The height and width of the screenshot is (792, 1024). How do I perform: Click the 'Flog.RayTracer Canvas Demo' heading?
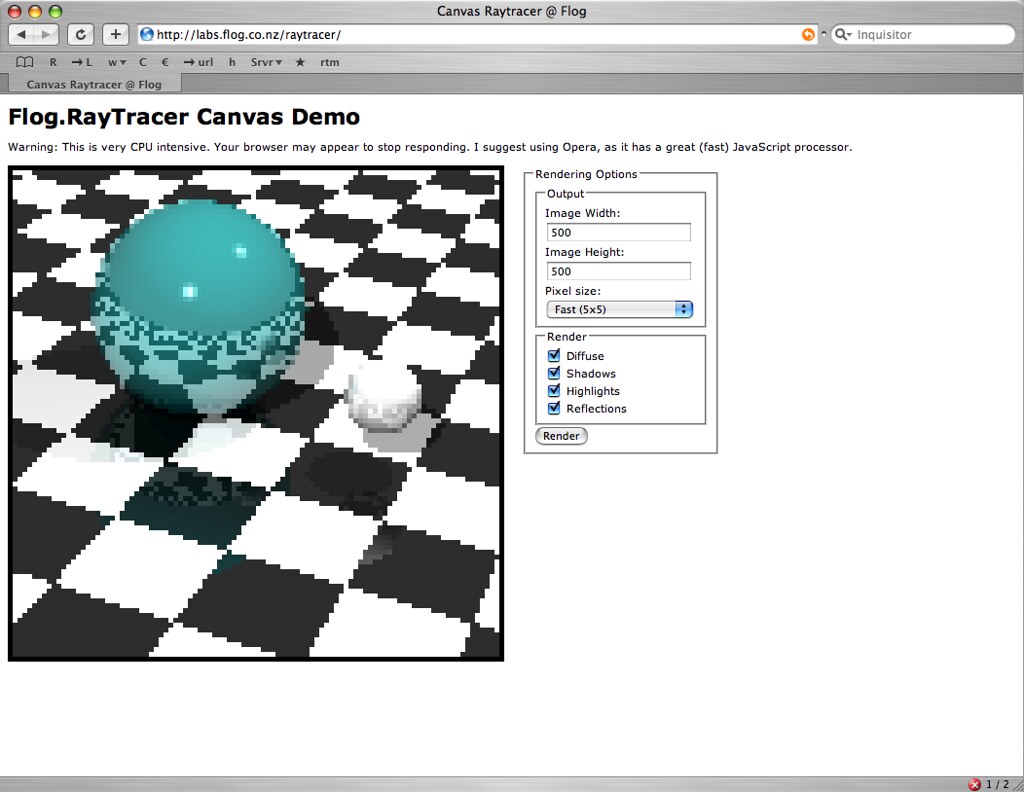(184, 117)
